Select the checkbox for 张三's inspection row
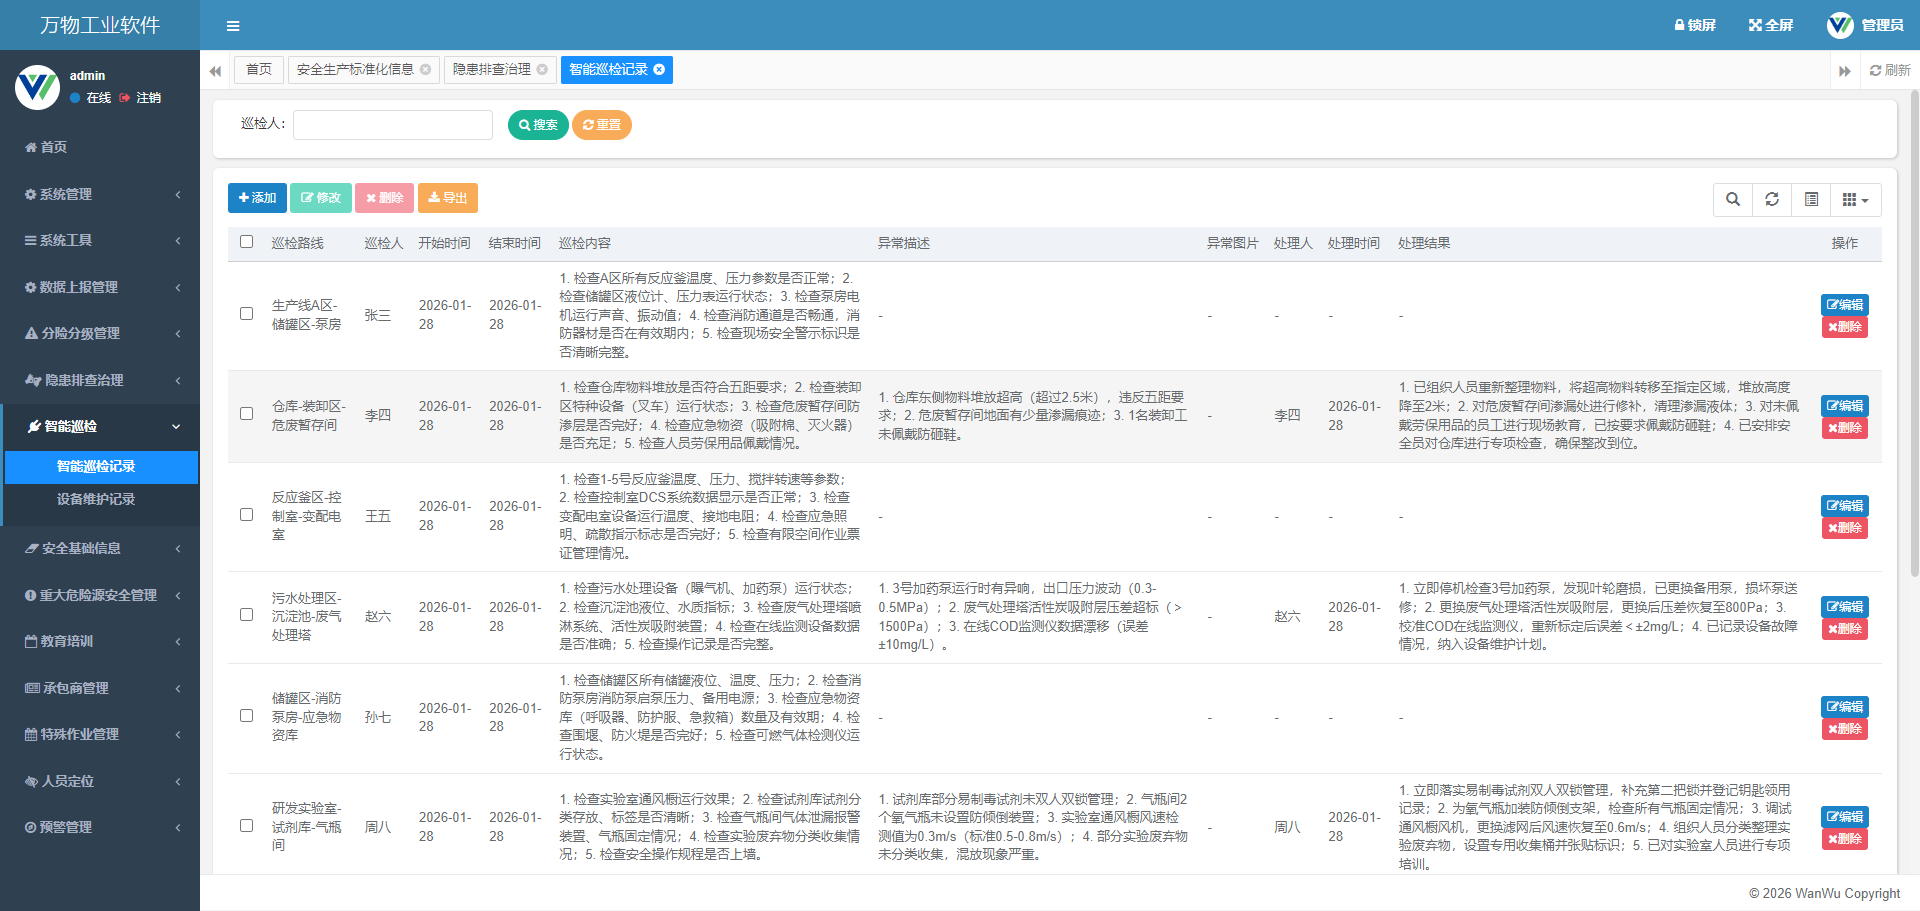The width and height of the screenshot is (1920, 911). tap(247, 314)
